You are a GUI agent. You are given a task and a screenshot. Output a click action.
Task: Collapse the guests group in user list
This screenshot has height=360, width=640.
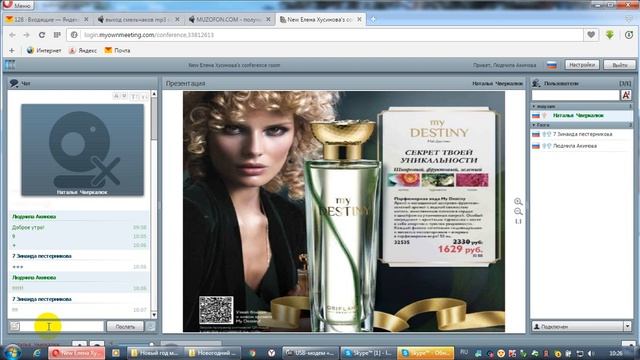pos(534,125)
